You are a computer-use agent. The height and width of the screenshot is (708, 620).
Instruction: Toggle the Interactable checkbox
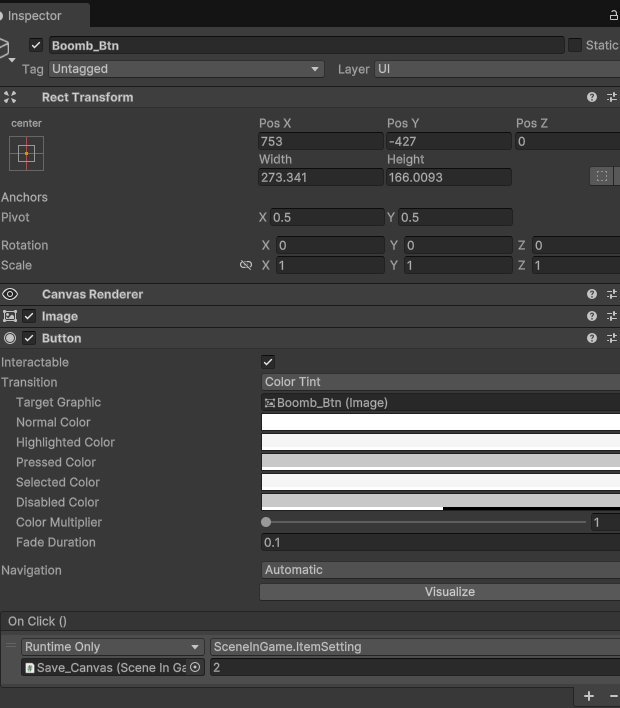268,362
